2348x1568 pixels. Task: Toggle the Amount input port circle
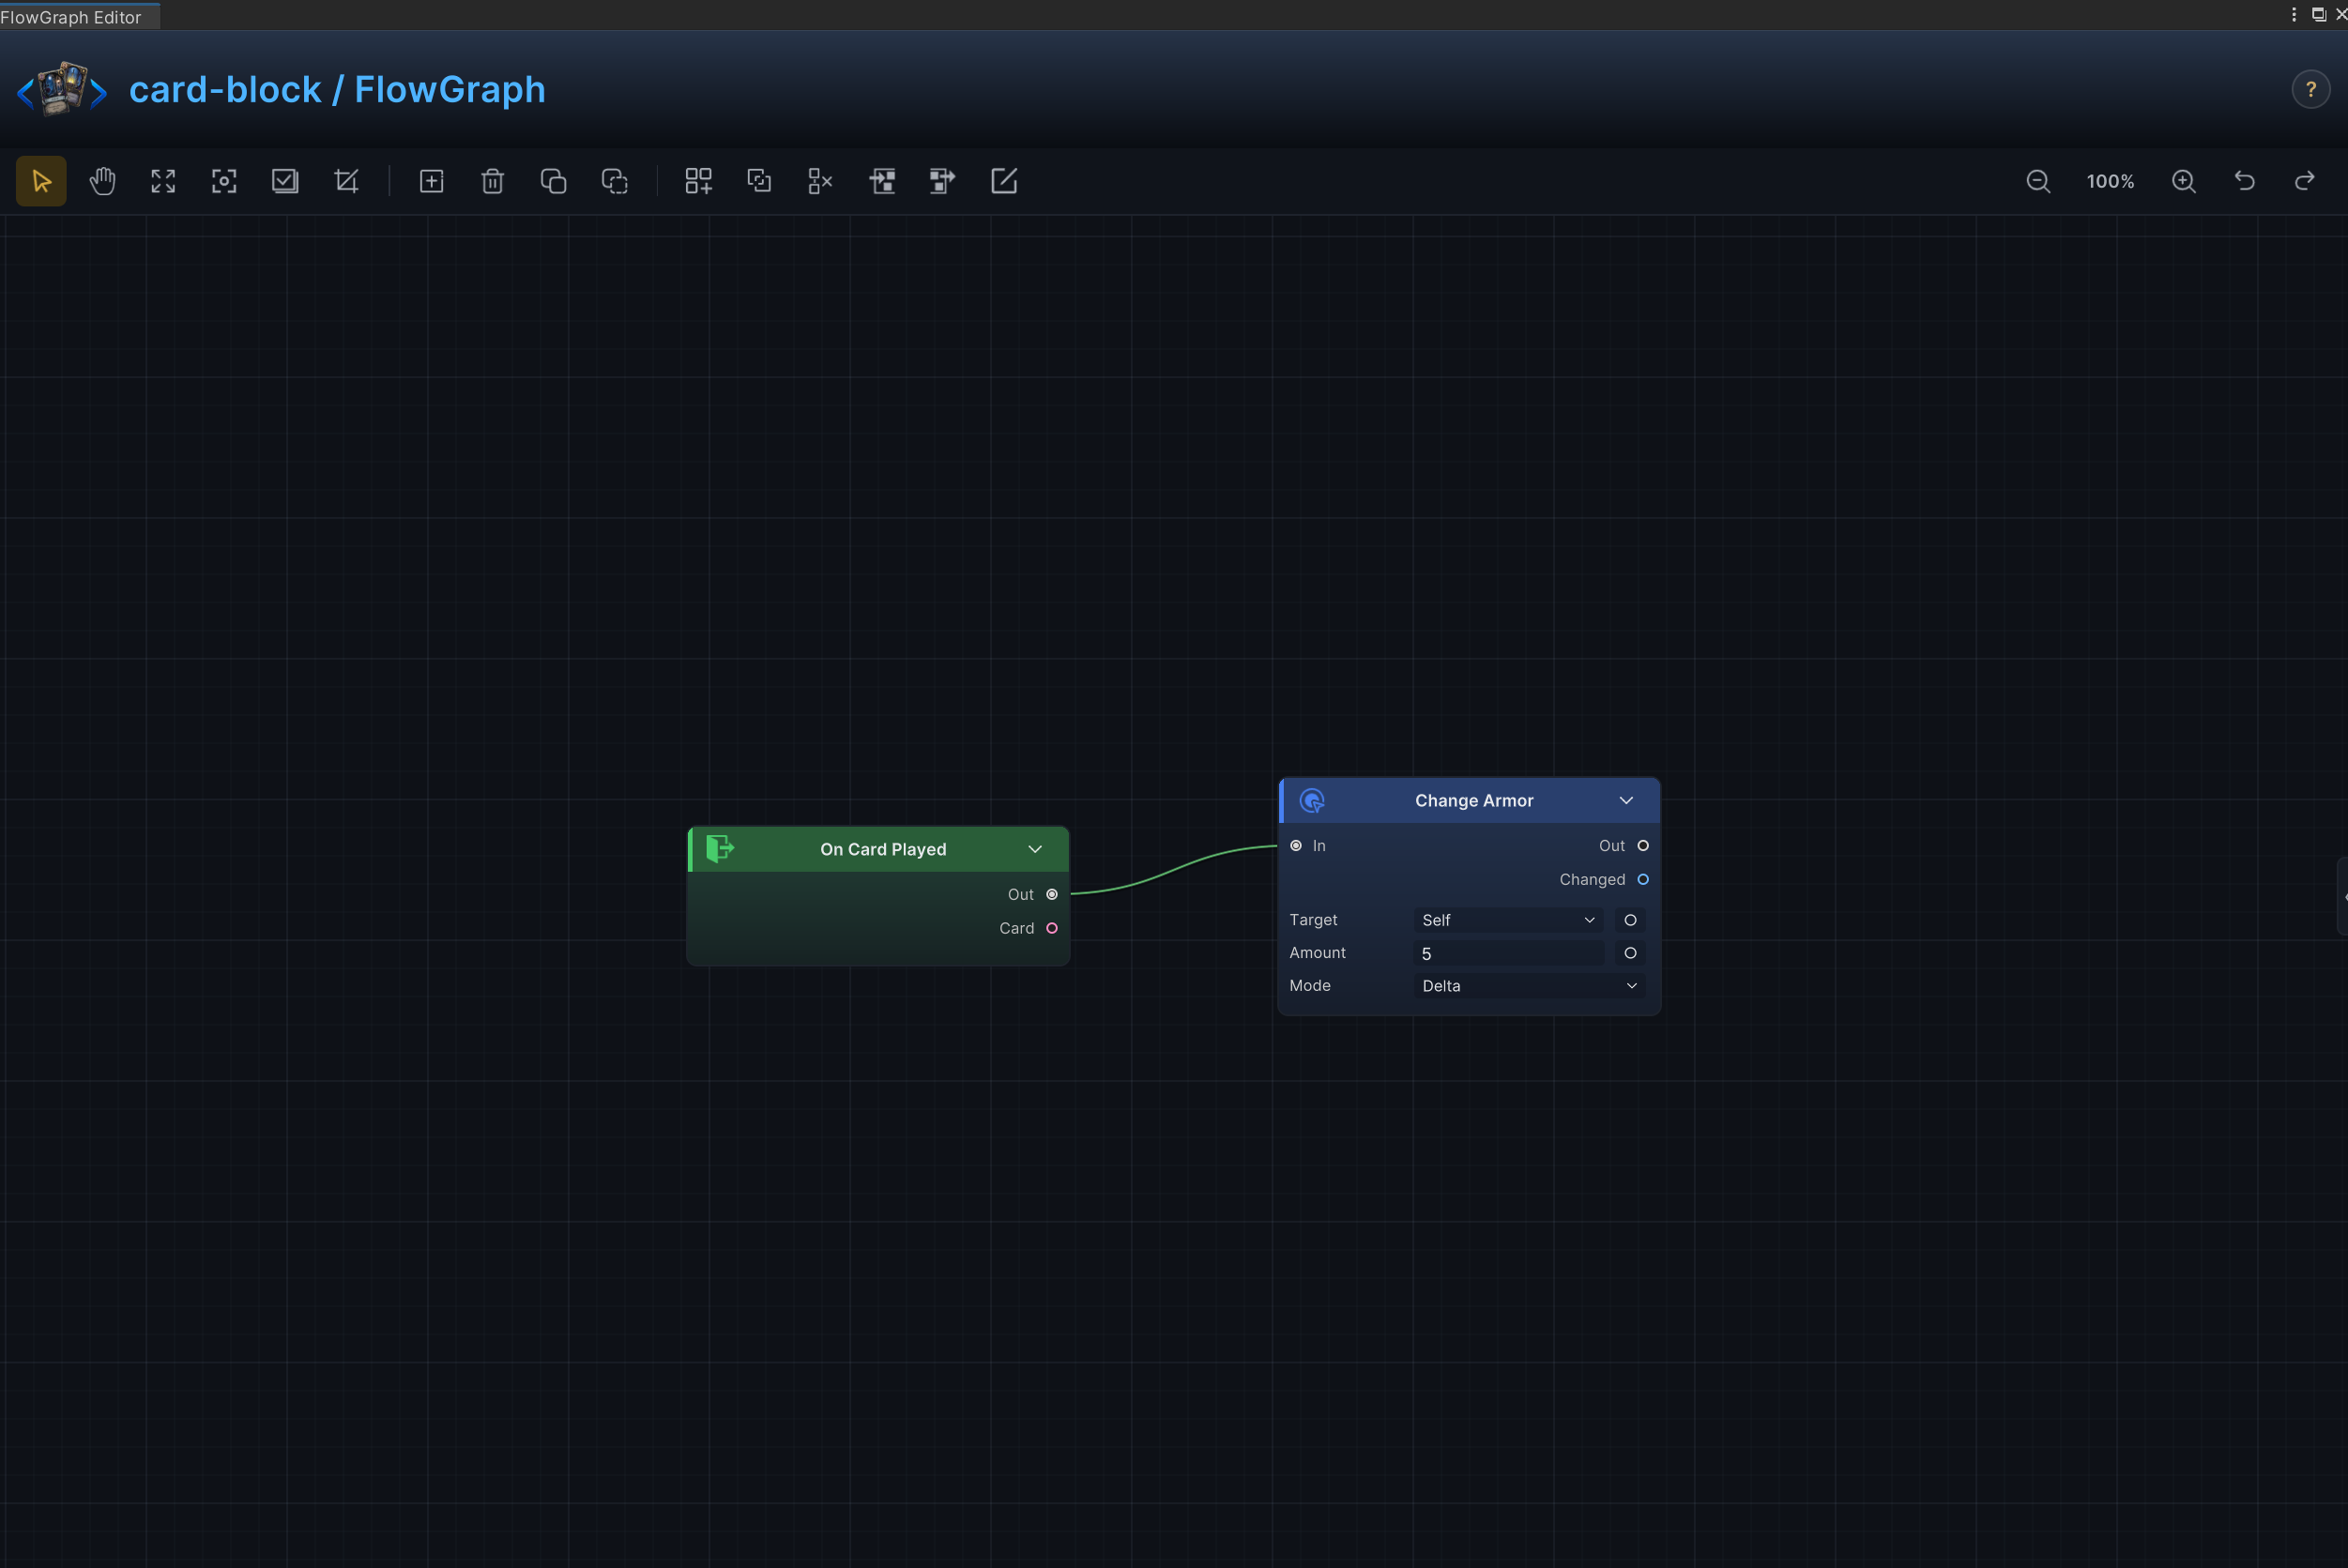point(1630,953)
